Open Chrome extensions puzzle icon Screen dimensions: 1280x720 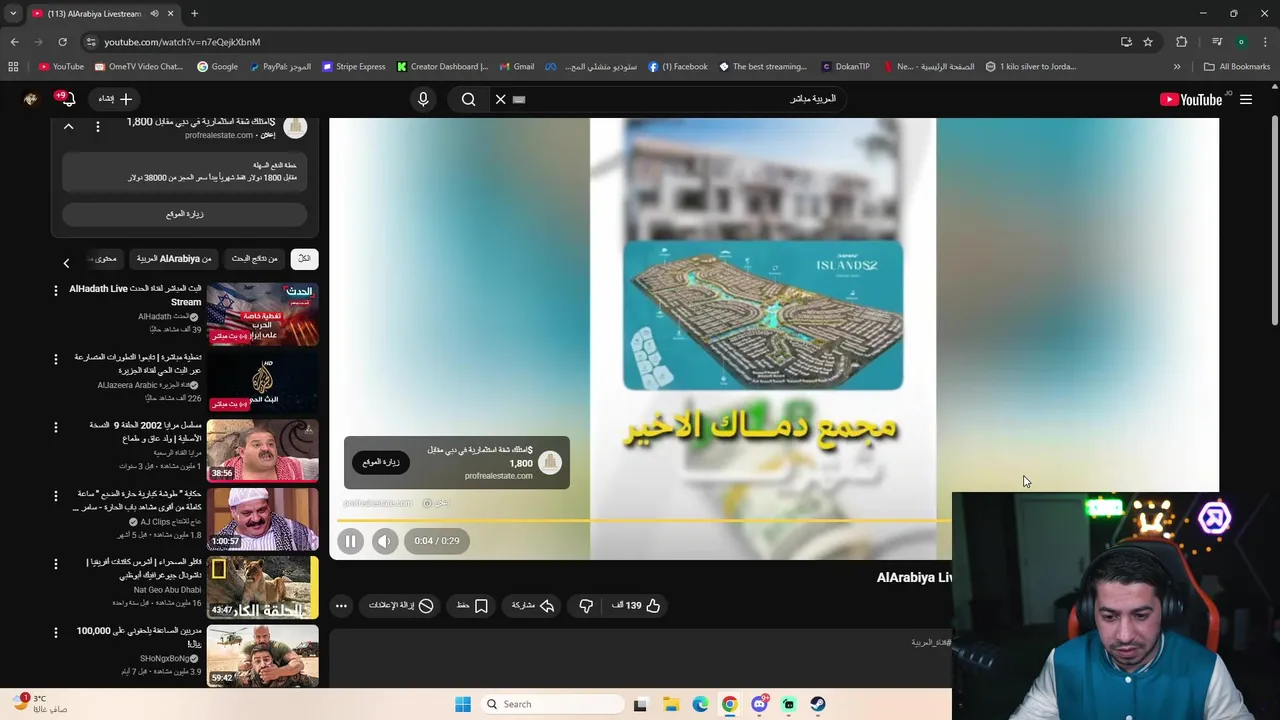point(1182,42)
